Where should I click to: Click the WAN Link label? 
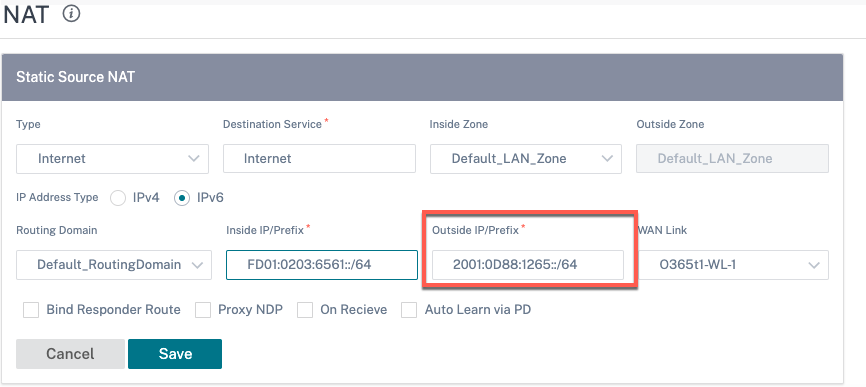pyautogui.click(x=662, y=230)
